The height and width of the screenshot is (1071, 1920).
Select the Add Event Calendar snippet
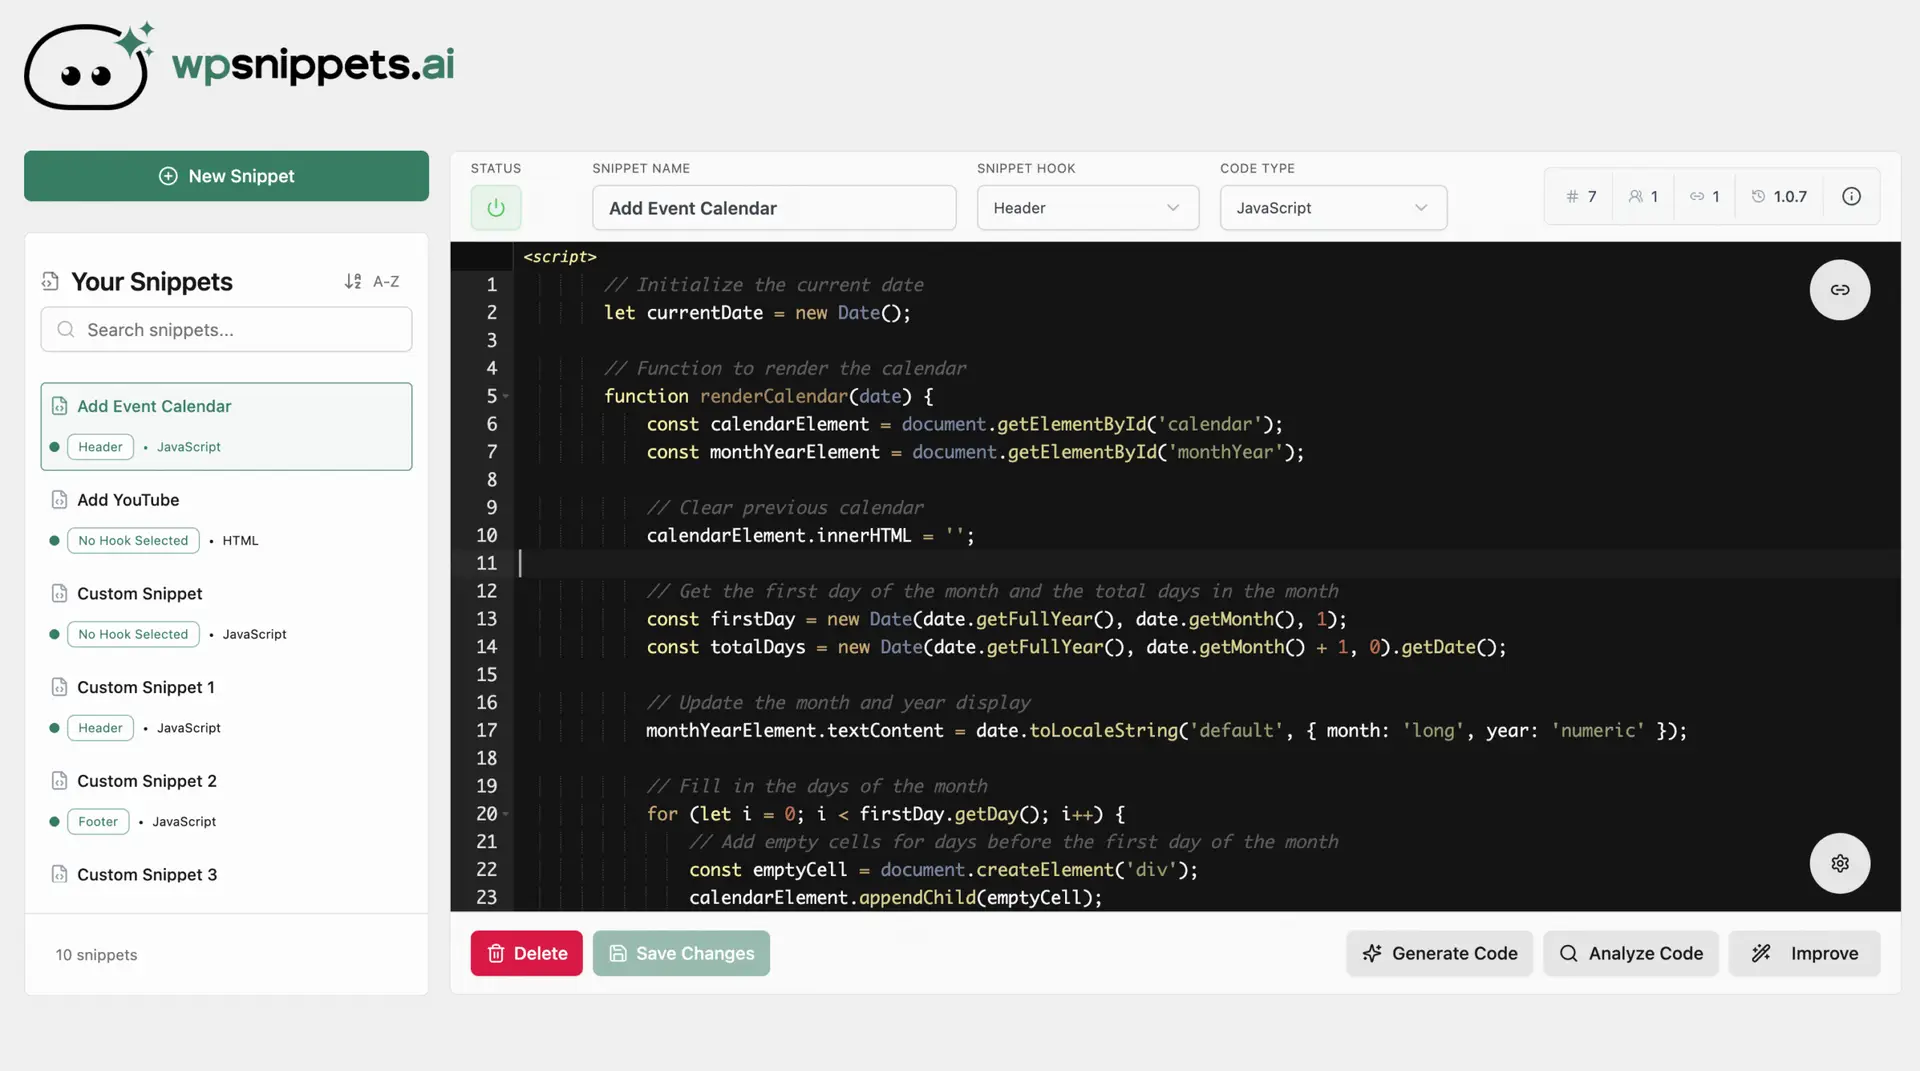(226, 426)
